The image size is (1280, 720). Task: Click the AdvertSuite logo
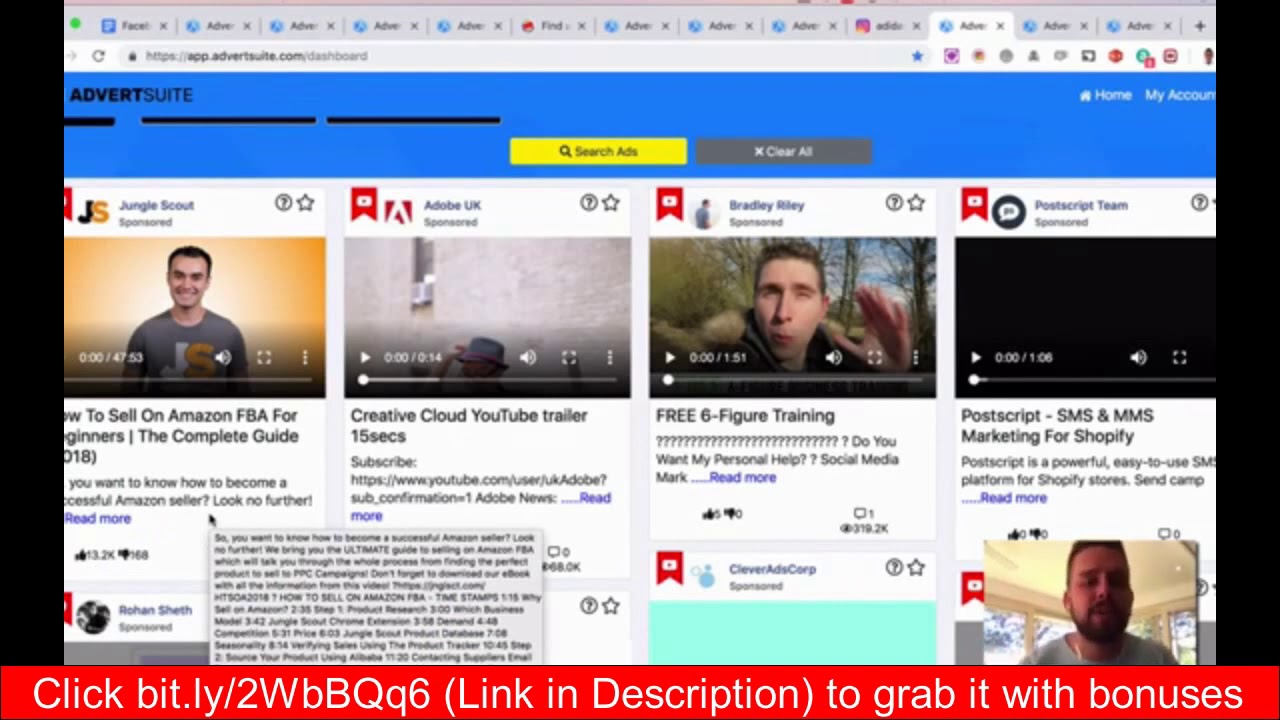[x=131, y=95]
